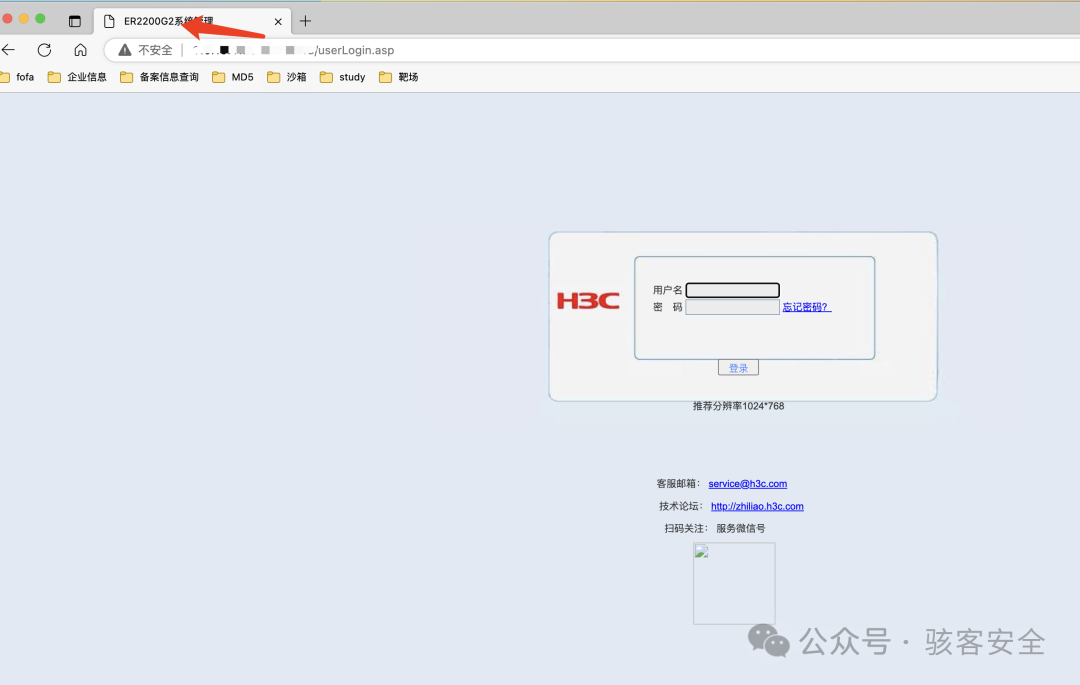
Task: Open the service@h3c.com email link
Action: 747,484
